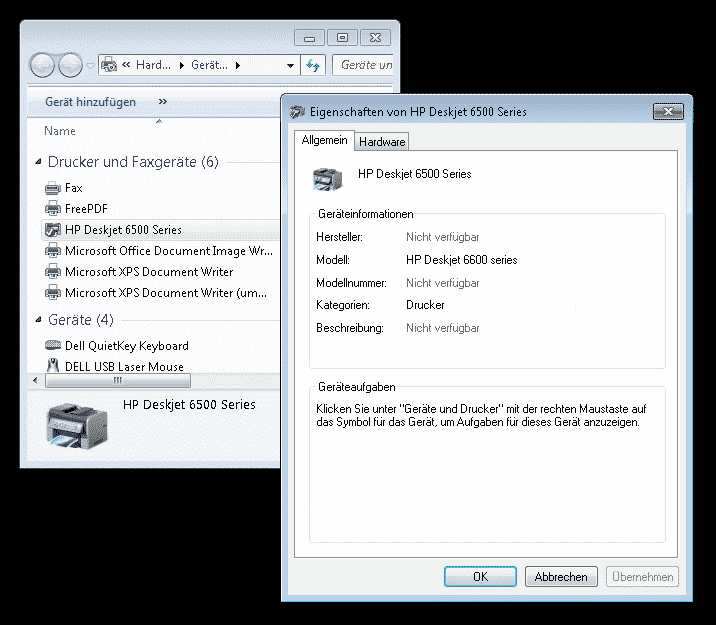Click the Geräte search field

pyautogui.click(x=363, y=65)
